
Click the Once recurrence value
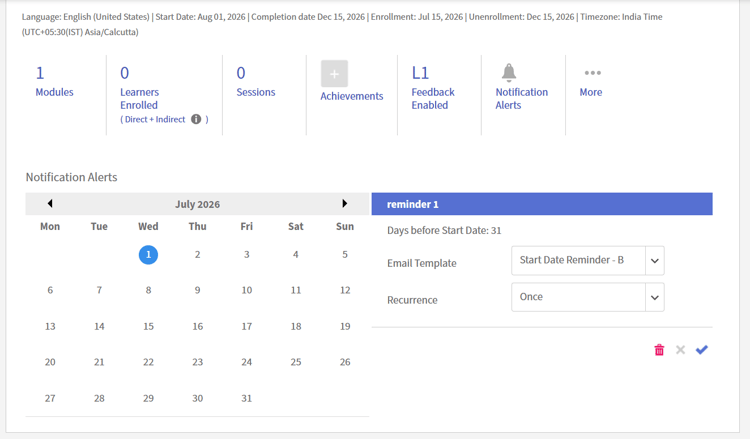pyautogui.click(x=531, y=296)
